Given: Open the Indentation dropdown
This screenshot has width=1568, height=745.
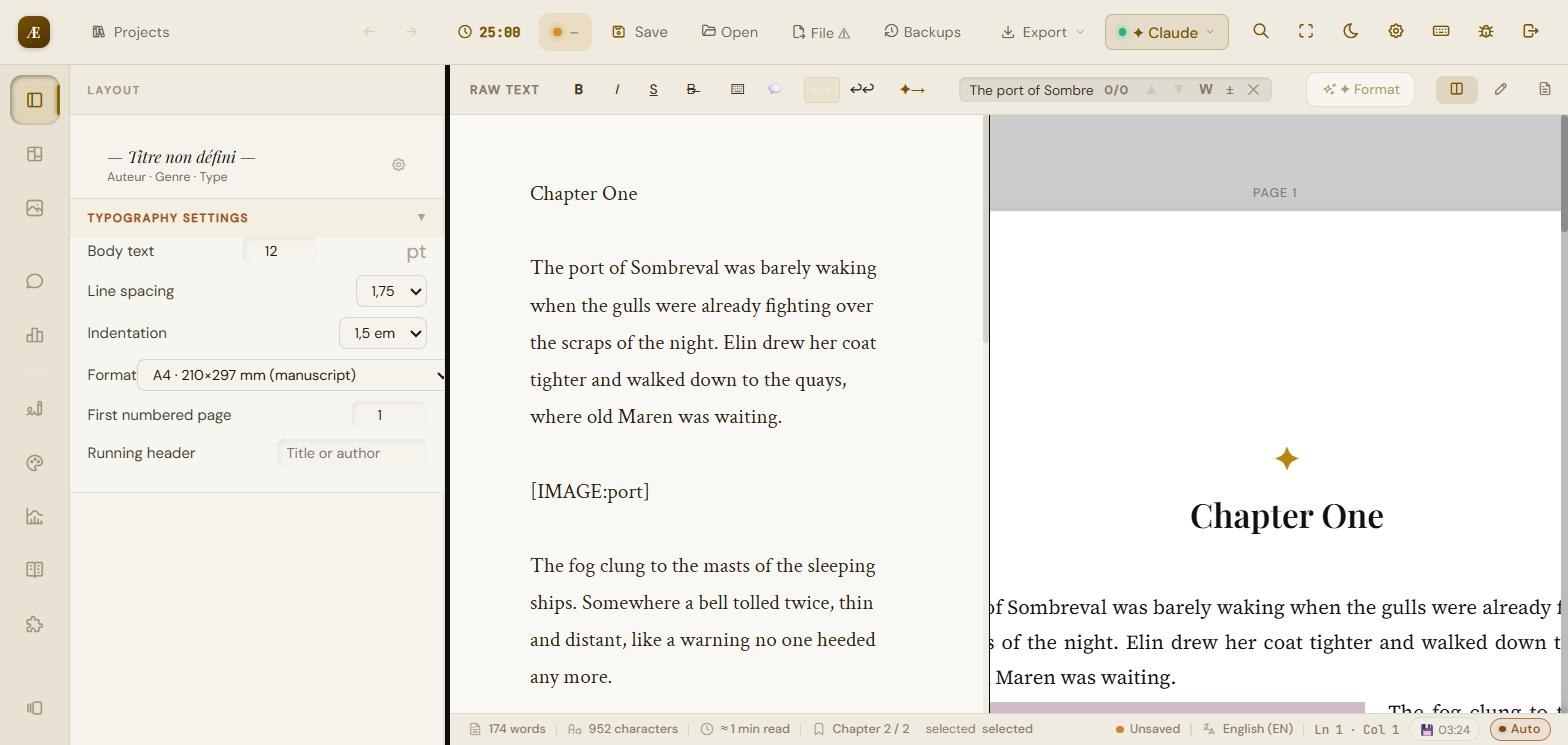Looking at the screenshot, I should (383, 333).
